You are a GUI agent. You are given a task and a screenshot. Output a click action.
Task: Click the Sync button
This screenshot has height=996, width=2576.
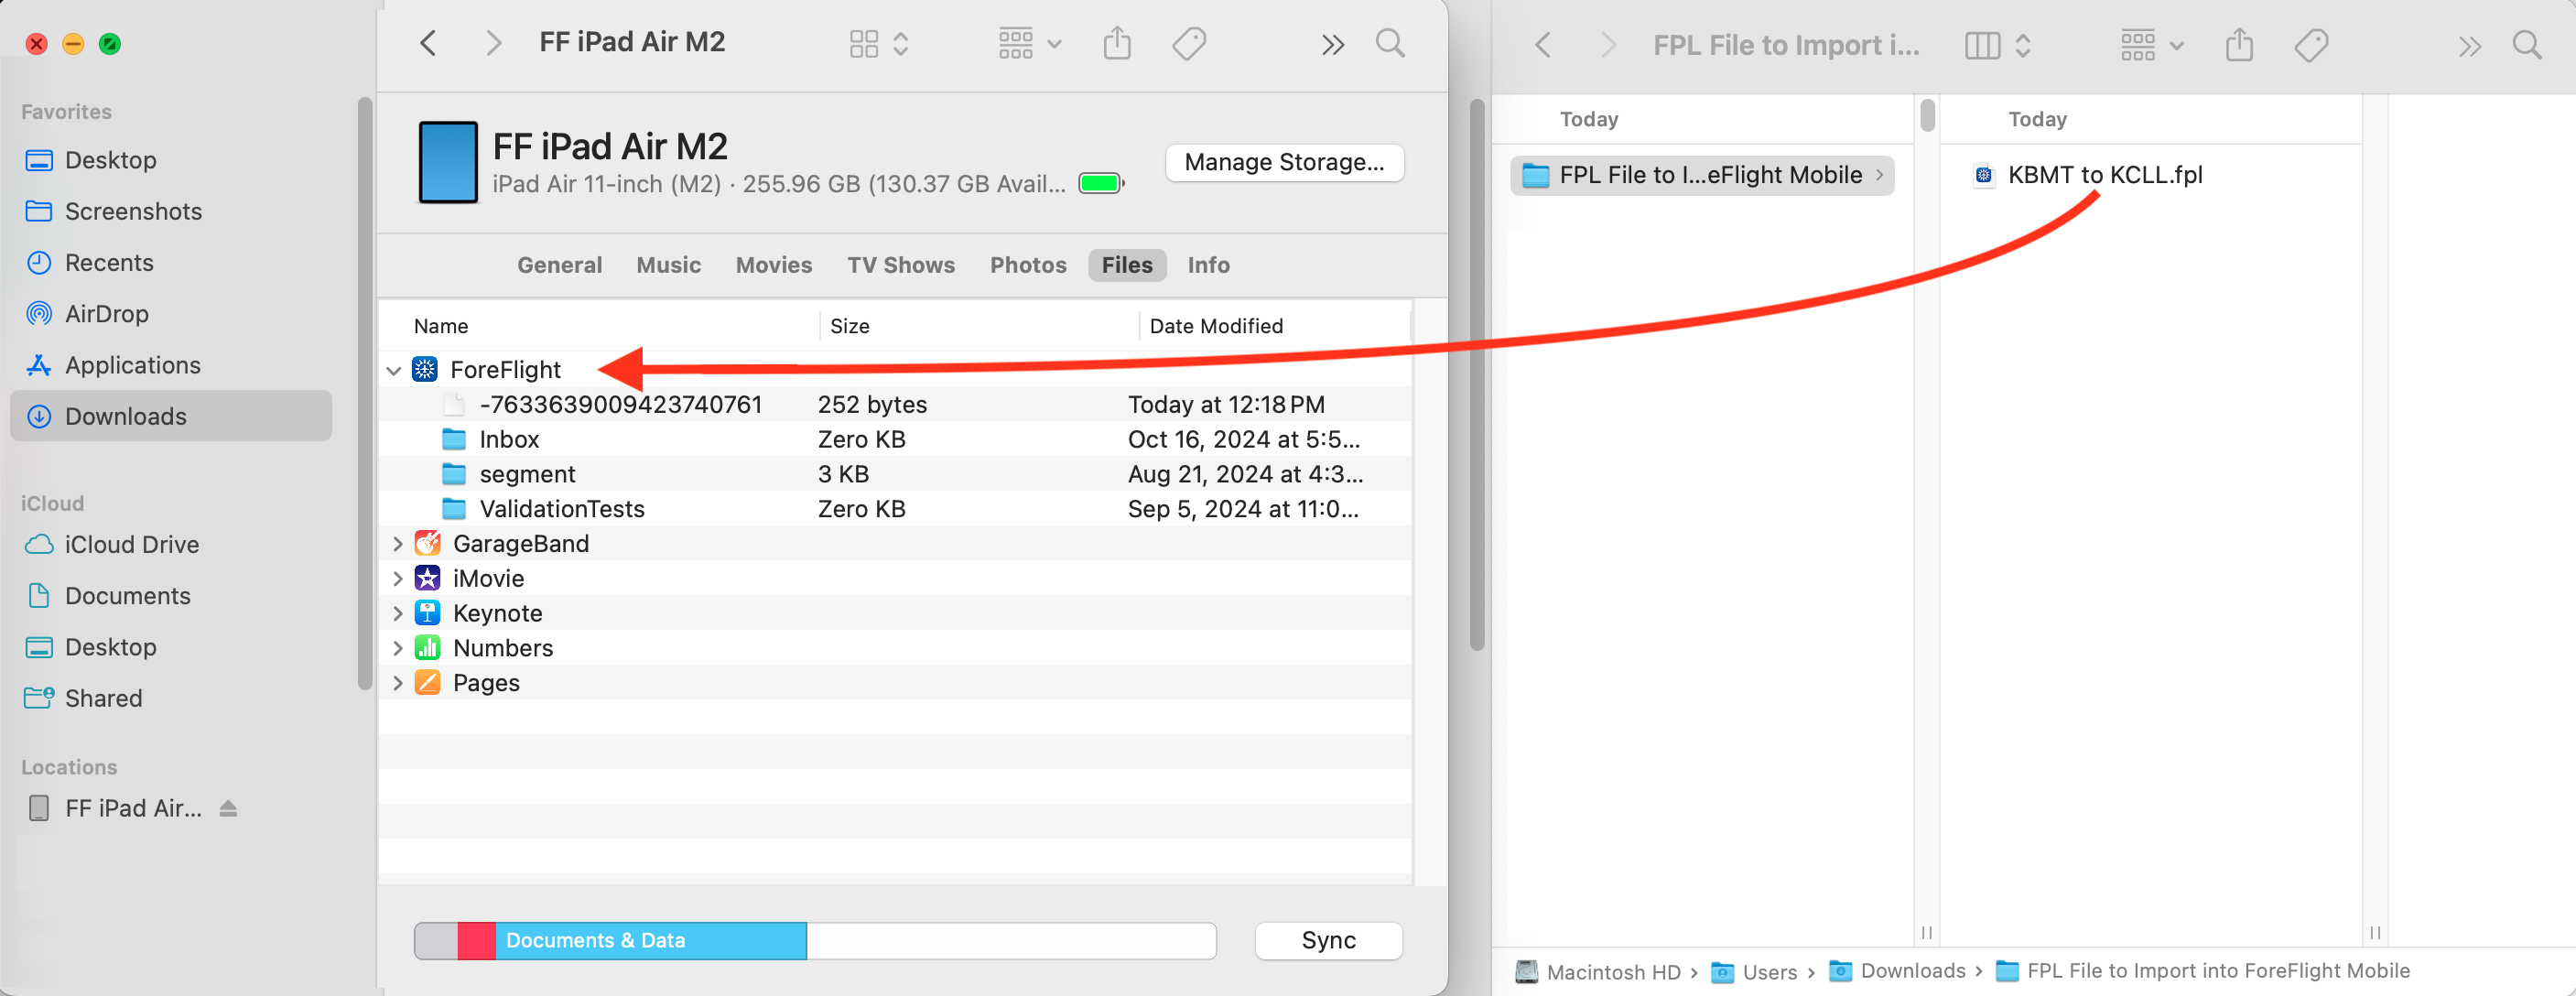(1328, 940)
